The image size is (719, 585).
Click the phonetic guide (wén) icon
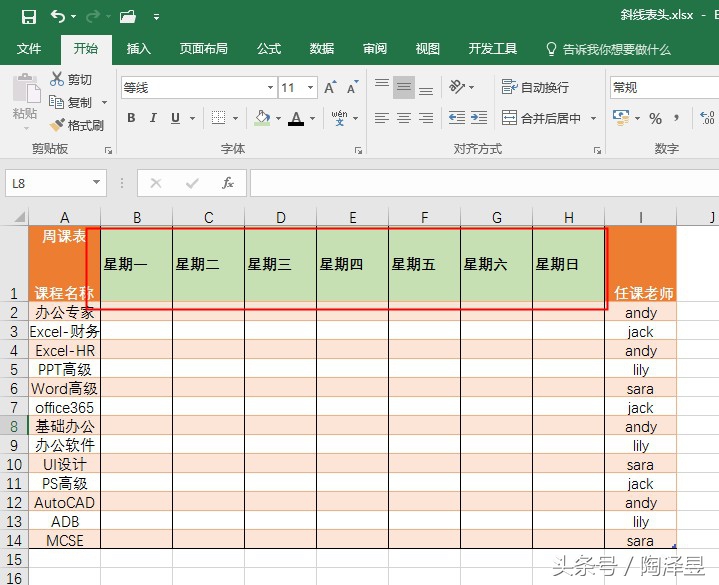[339, 118]
